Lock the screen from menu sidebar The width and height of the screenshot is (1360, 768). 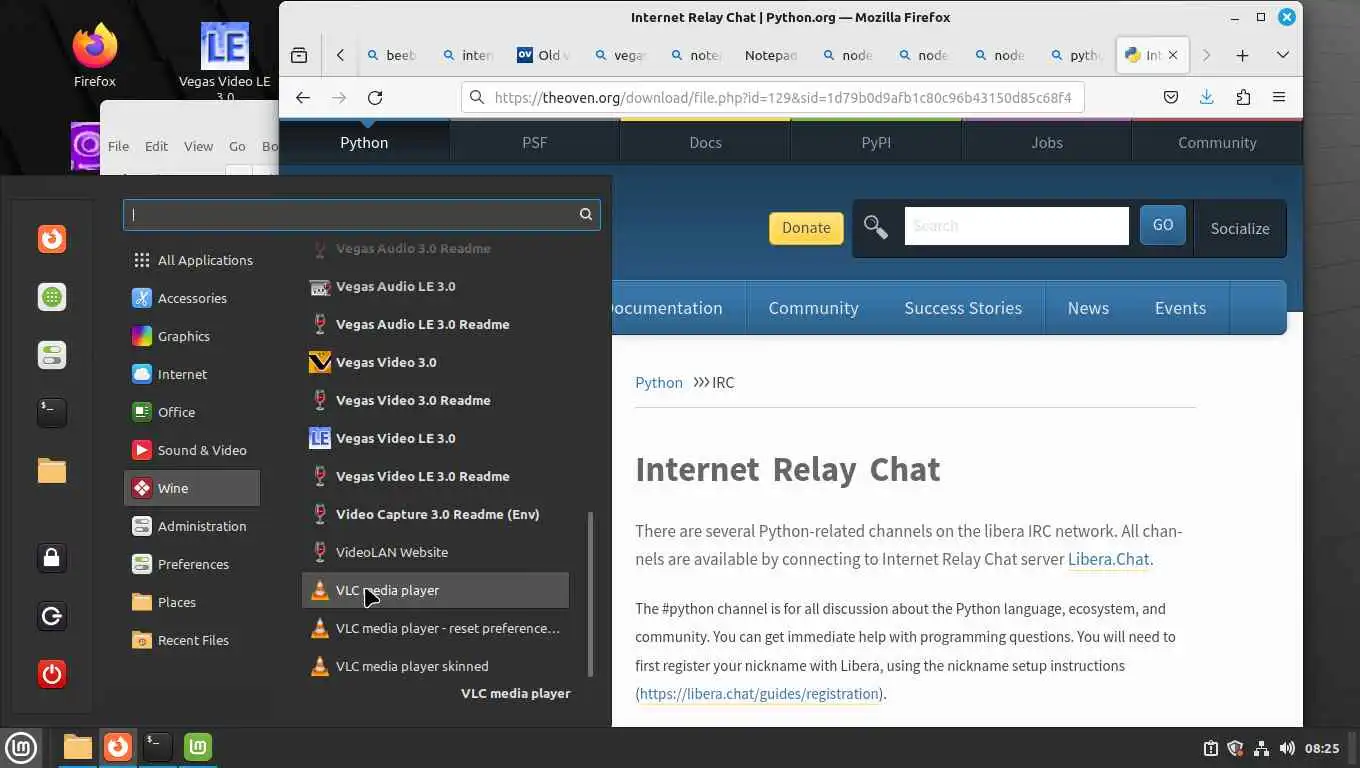point(52,558)
